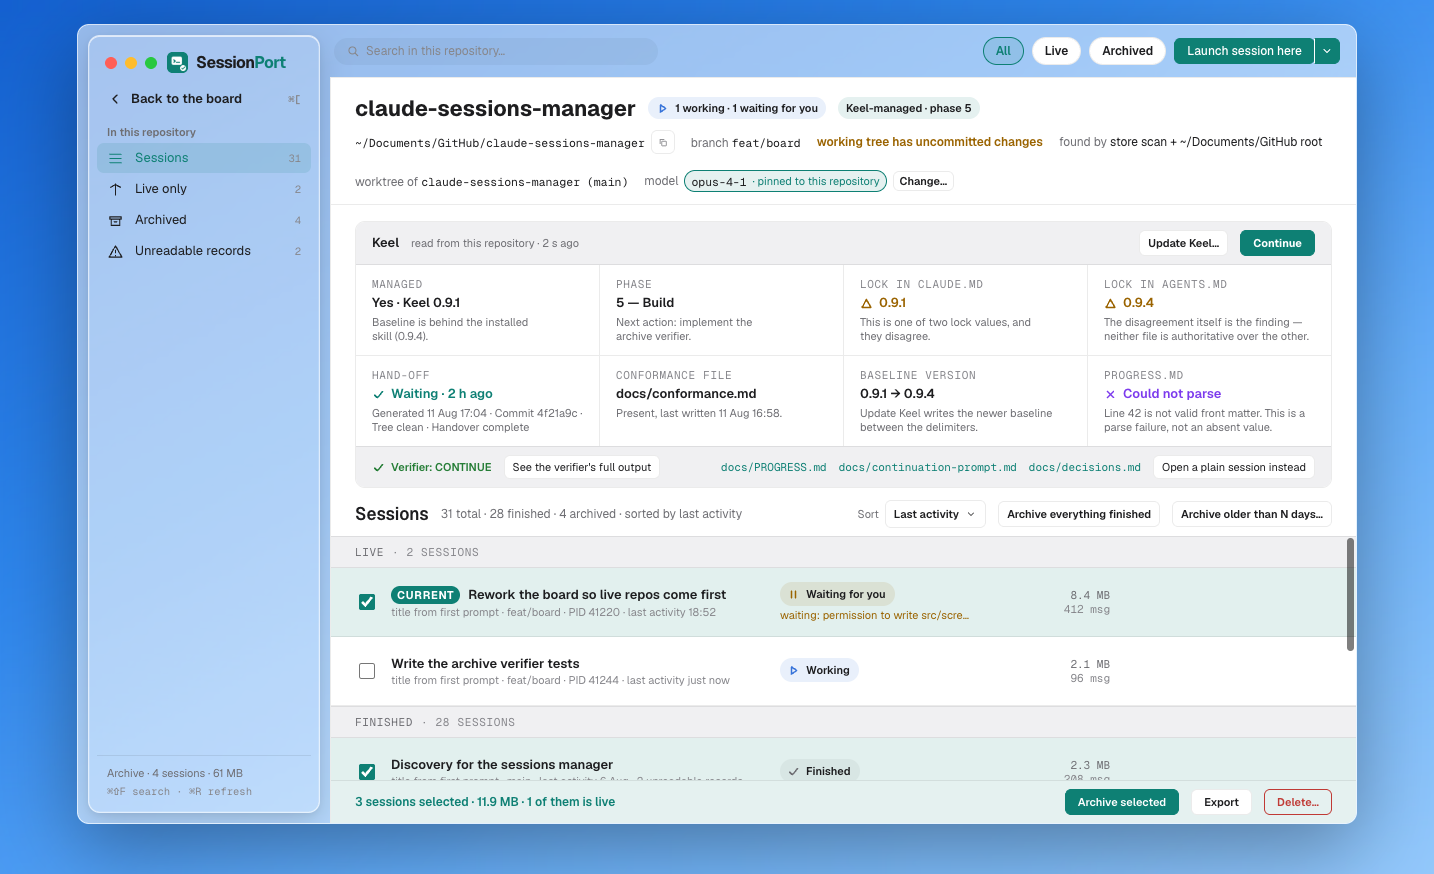Image resolution: width=1434 pixels, height=874 pixels.
Task: Click the 3 sessions selected summary text
Action: 485,802
